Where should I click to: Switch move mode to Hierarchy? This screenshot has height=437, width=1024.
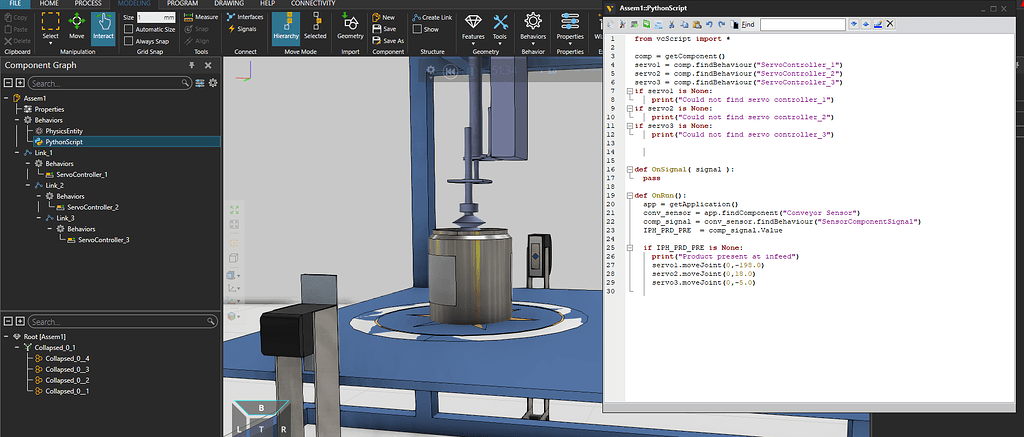pyautogui.click(x=286, y=25)
